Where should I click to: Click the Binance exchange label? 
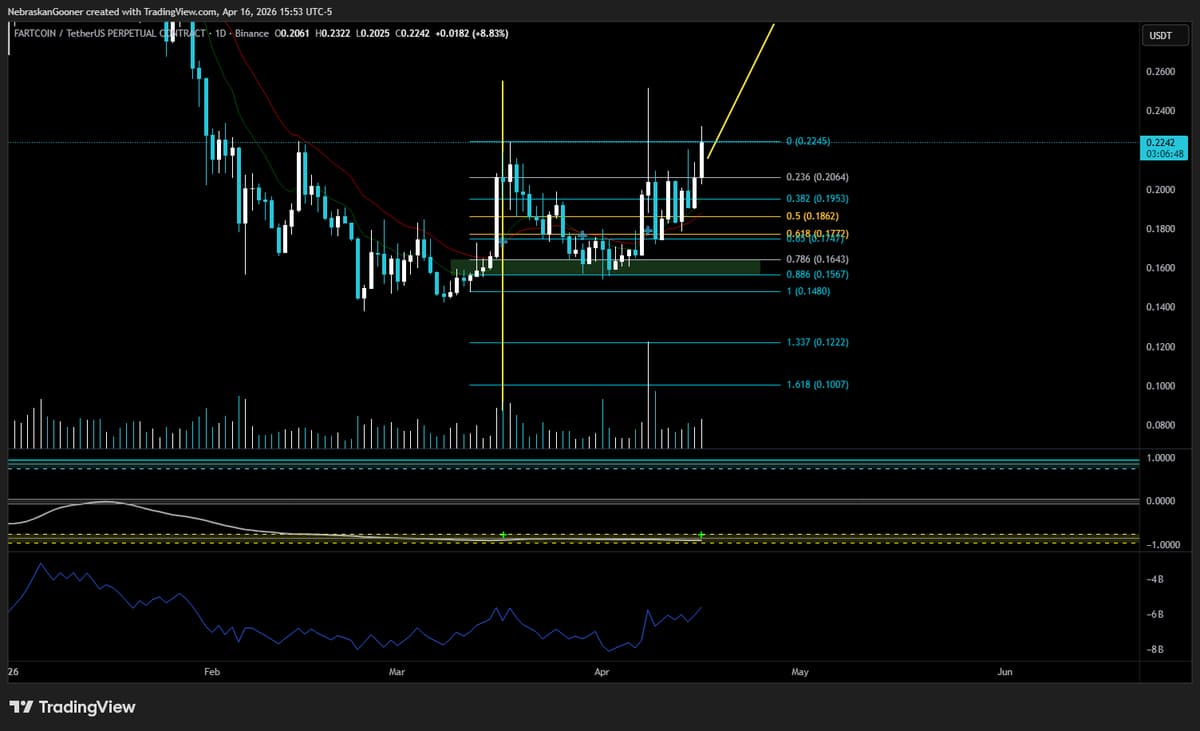point(254,33)
